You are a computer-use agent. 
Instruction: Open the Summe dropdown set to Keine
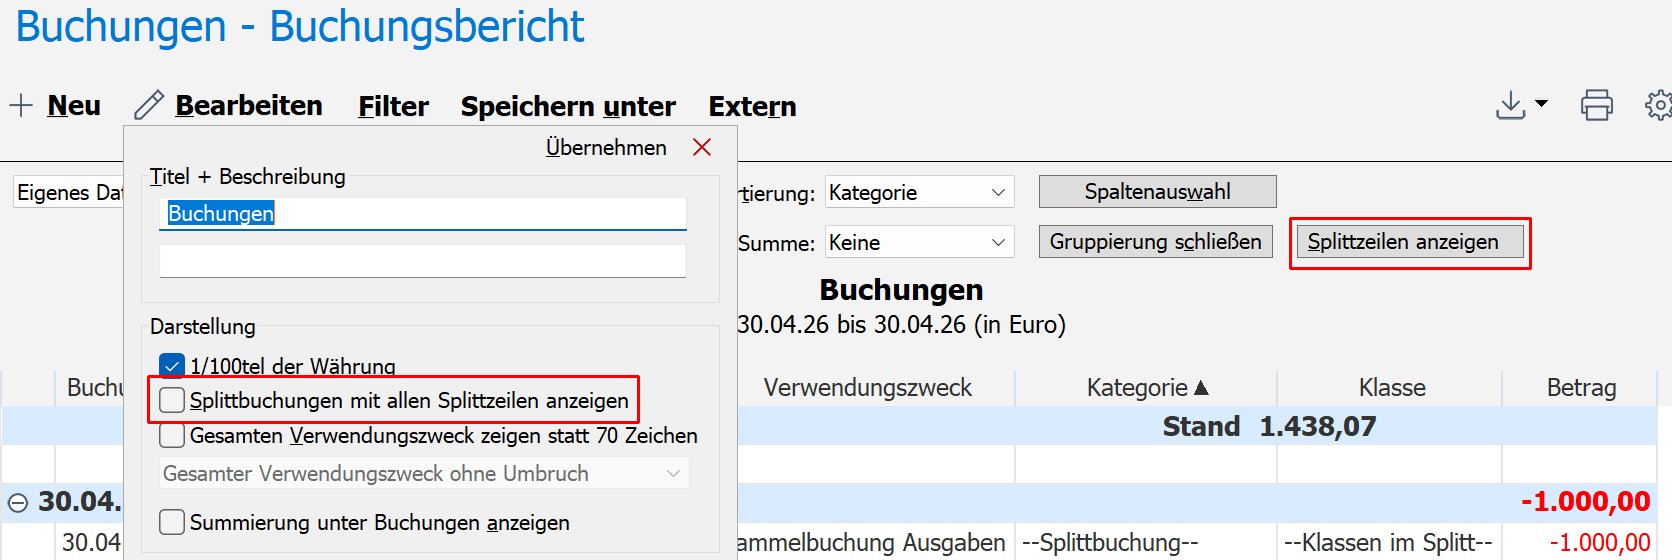click(x=919, y=242)
